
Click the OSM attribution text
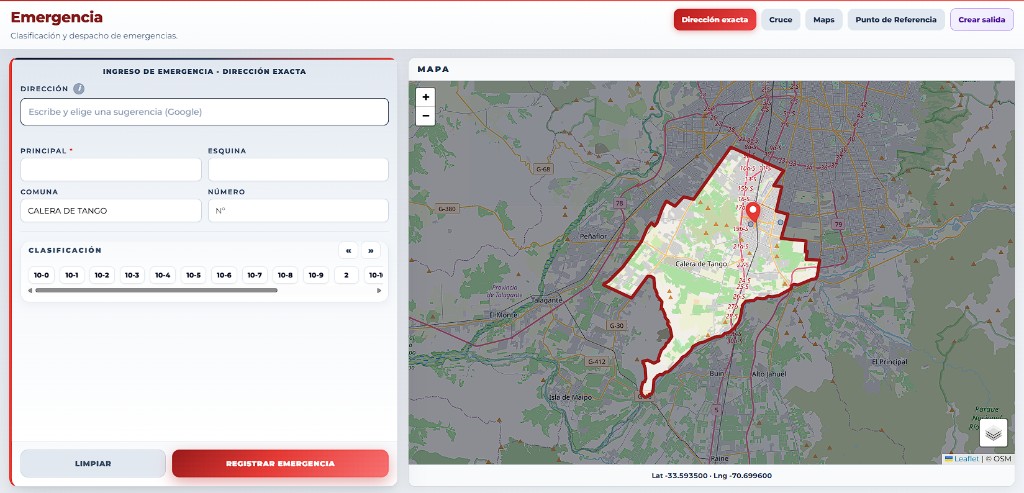(999, 459)
